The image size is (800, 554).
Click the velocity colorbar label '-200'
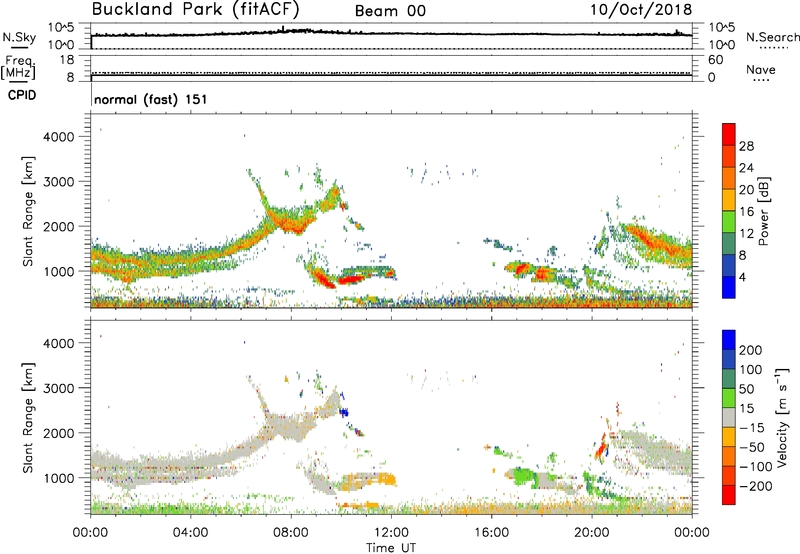pyautogui.click(x=755, y=486)
